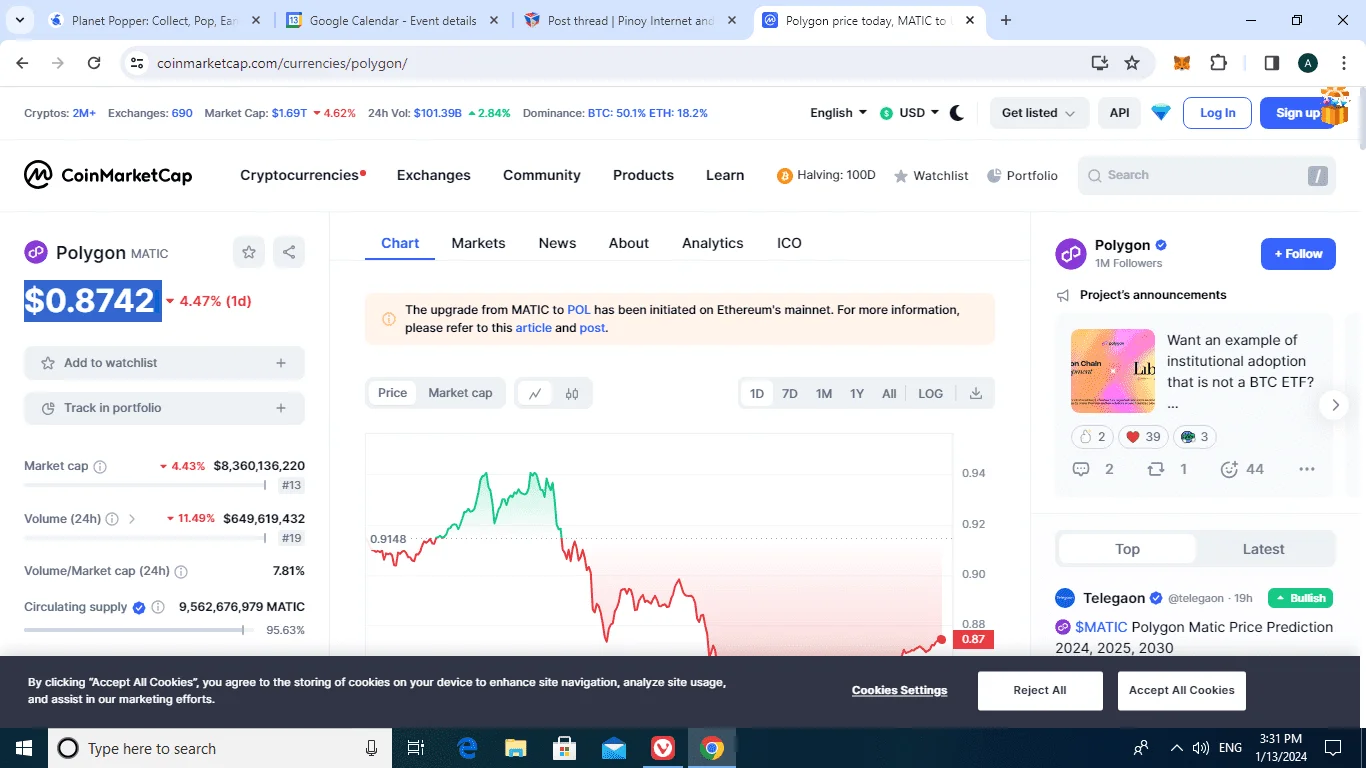Select 1Y time range
The image size is (1366, 768).
(857, 393)
